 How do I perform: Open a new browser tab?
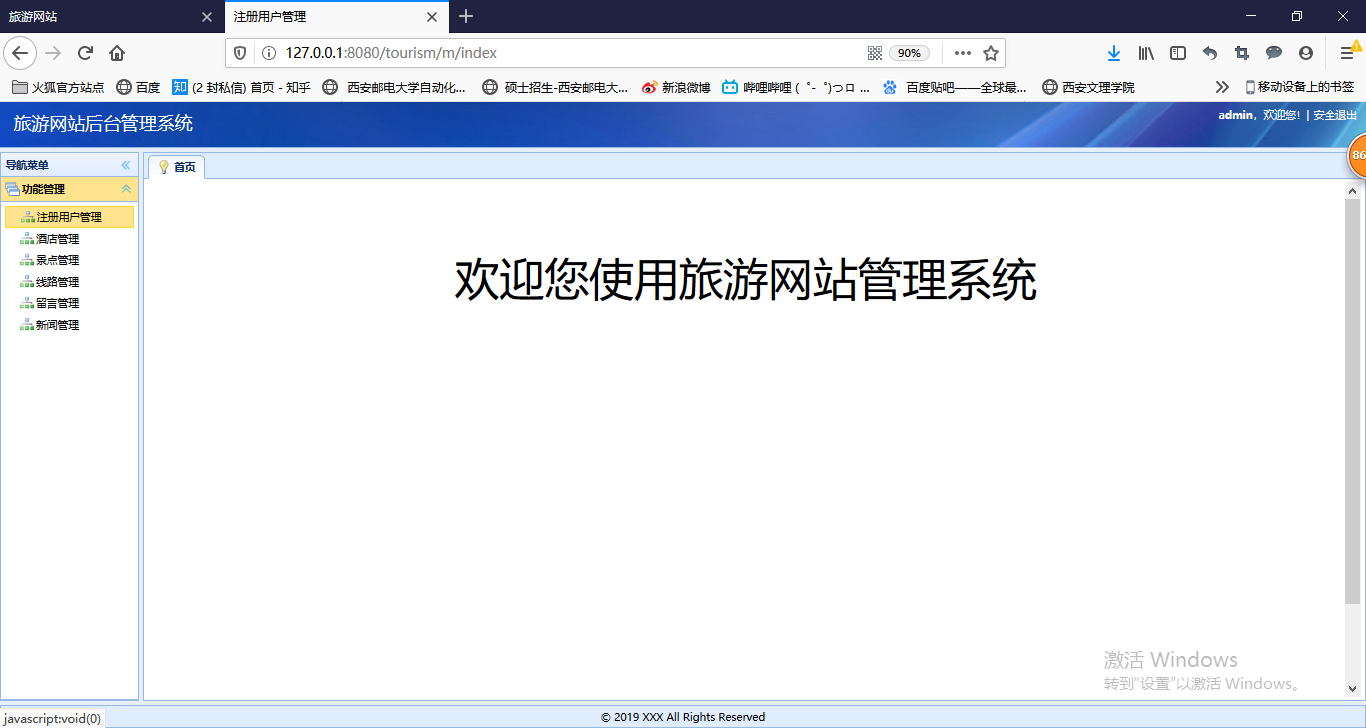point(466,16)
